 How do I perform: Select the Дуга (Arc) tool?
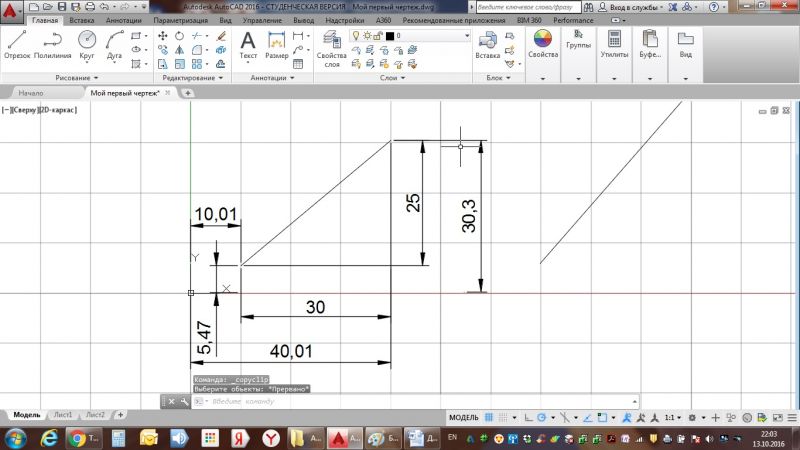pos(114,44)
